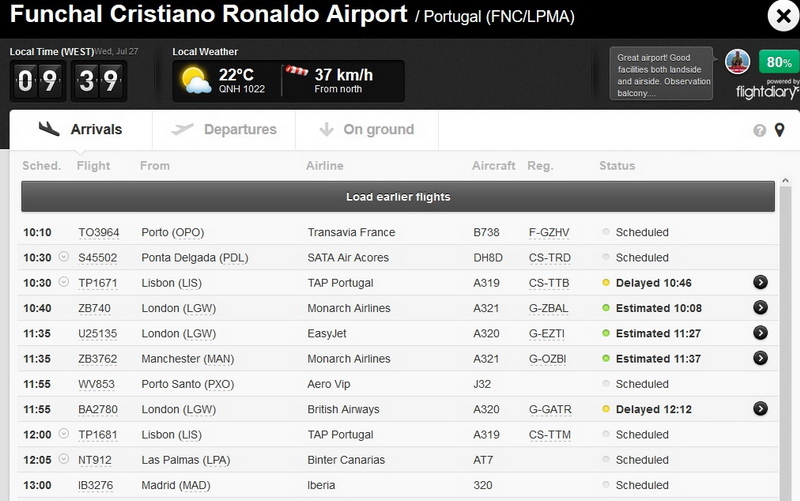This screenshot has height=501, width=800.
Task: Click the PXO airport code link
Action: coord(219,384)
